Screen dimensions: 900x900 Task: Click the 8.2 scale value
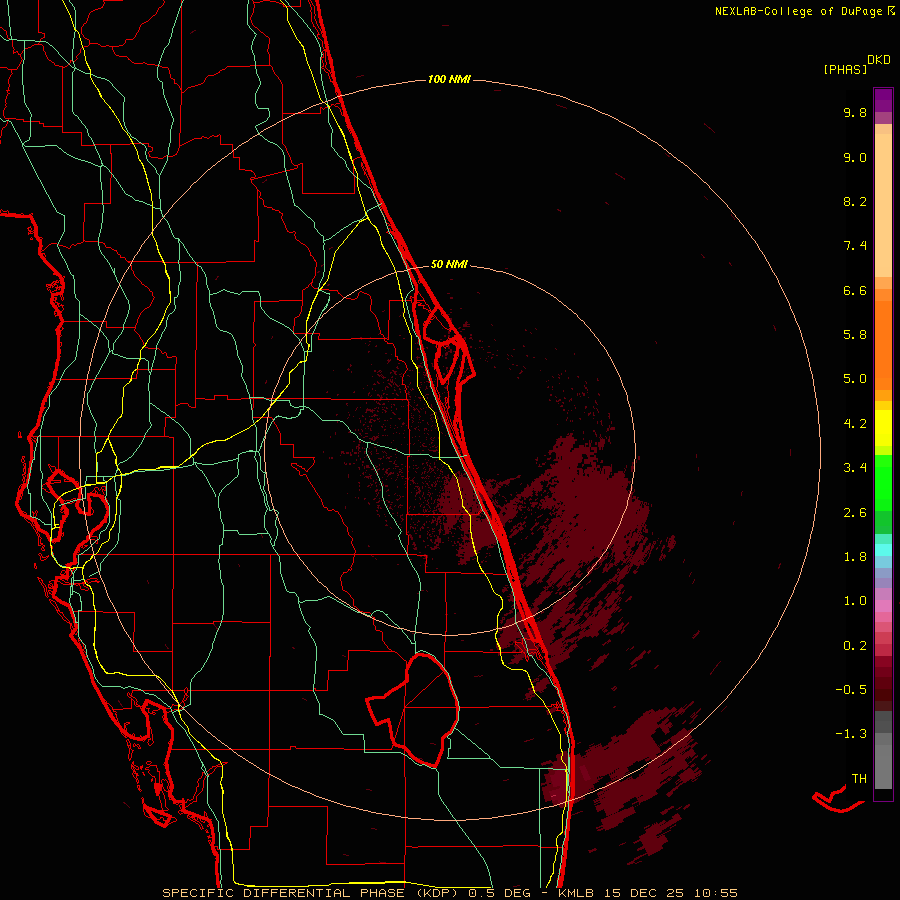point(855,201)
